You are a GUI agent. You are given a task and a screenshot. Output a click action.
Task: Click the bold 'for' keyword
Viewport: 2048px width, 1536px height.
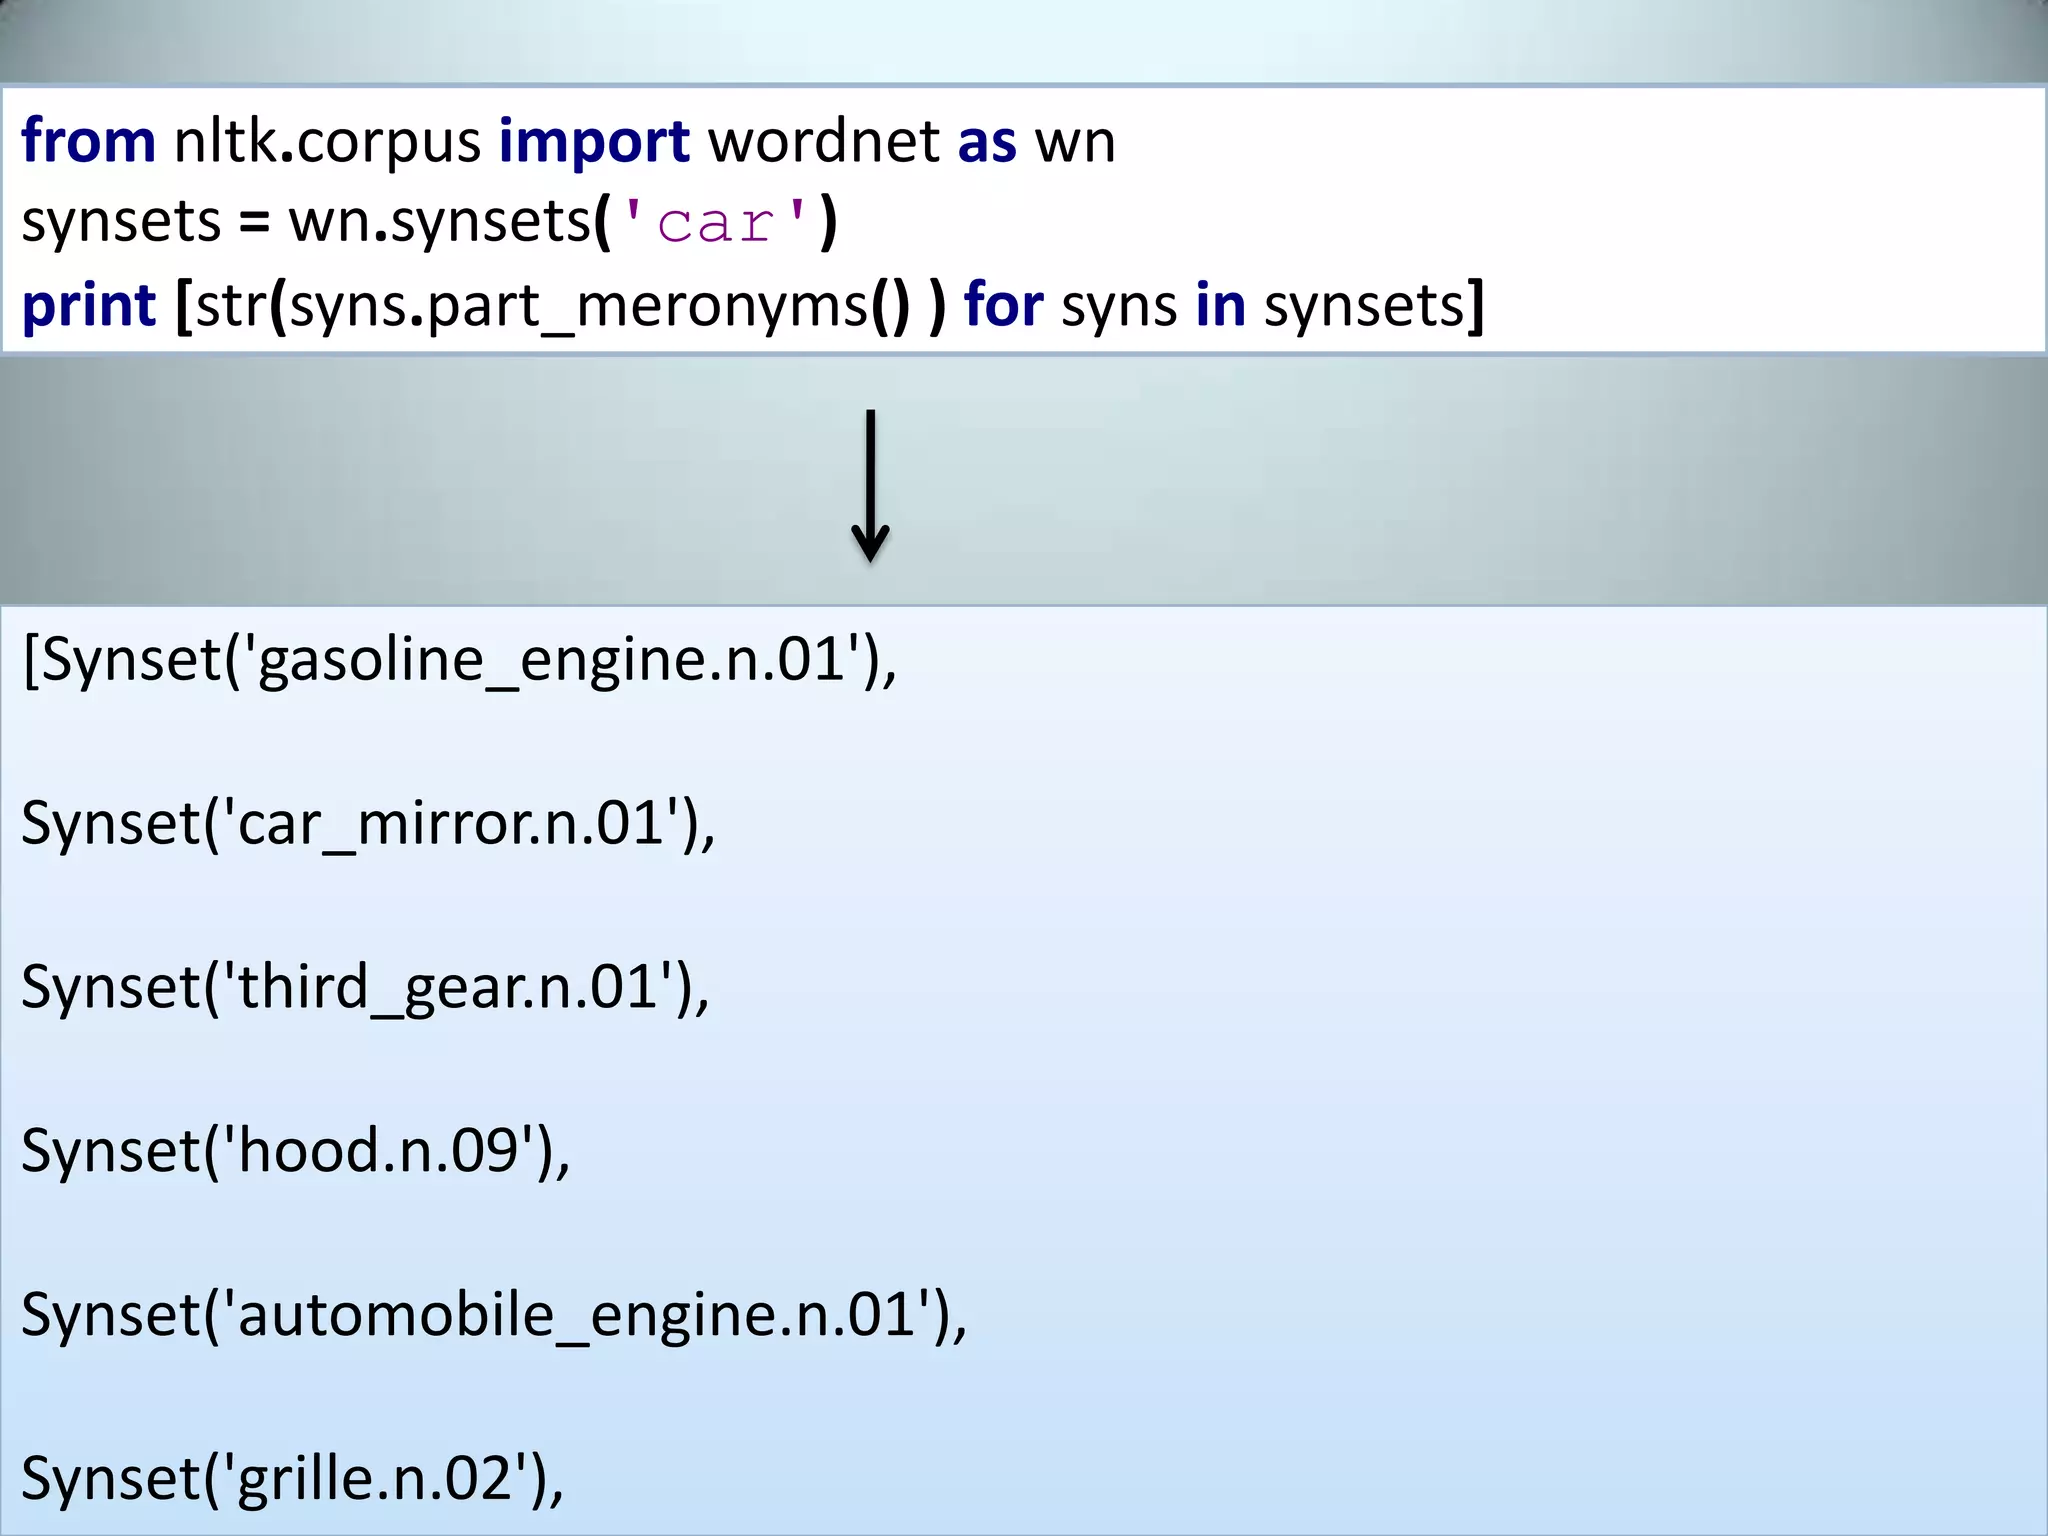tap(1003, 305)
